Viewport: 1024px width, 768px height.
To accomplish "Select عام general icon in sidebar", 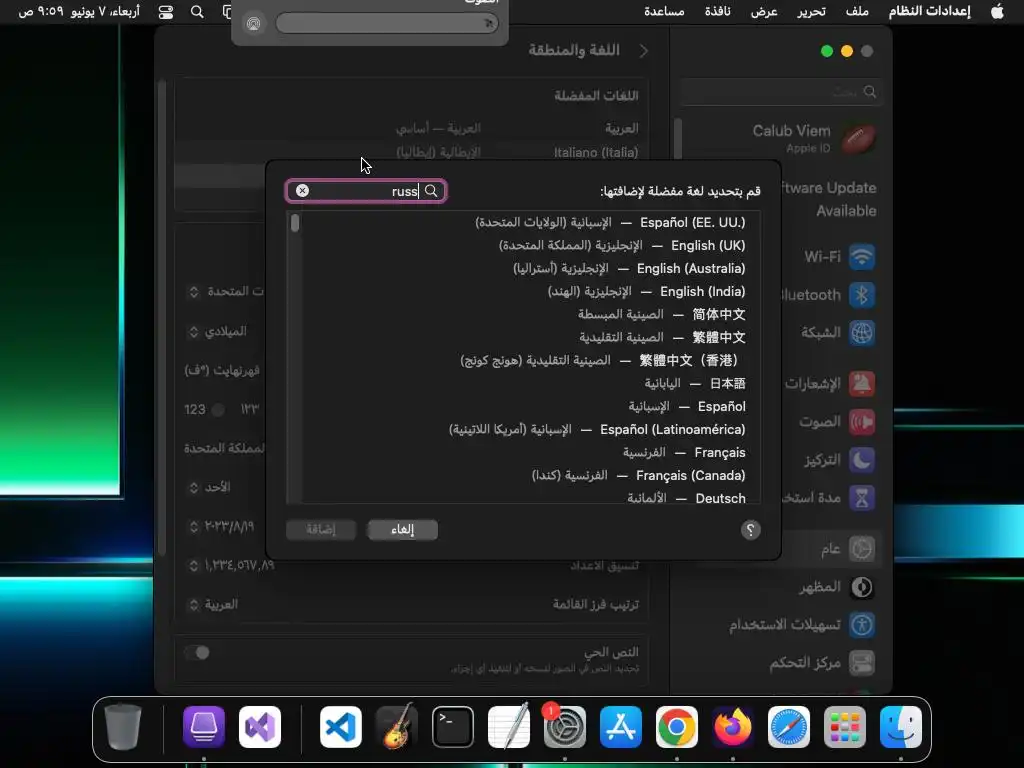I will (x=861, y=549).
